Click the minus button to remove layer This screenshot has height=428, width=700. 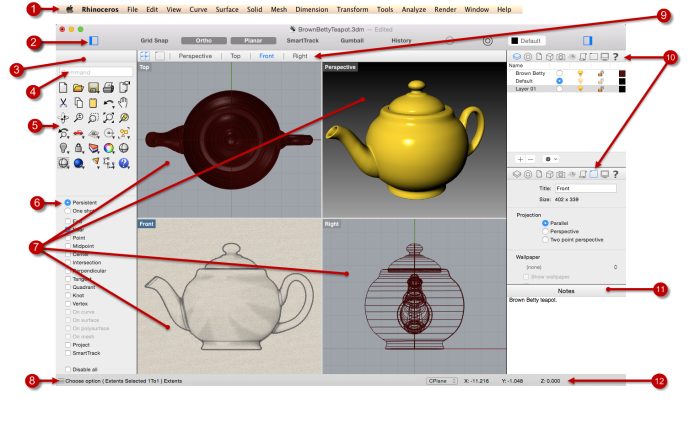click(x=530, y=159)
